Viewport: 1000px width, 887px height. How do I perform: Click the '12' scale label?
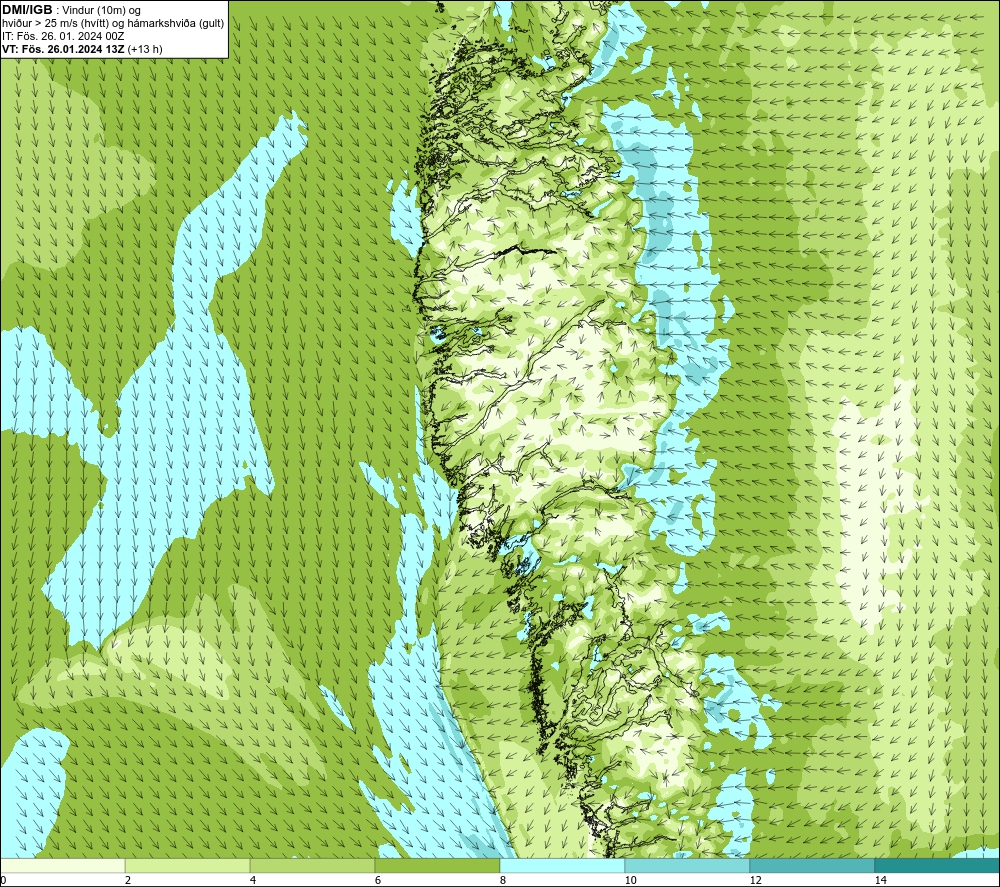[x=755, y=881]
